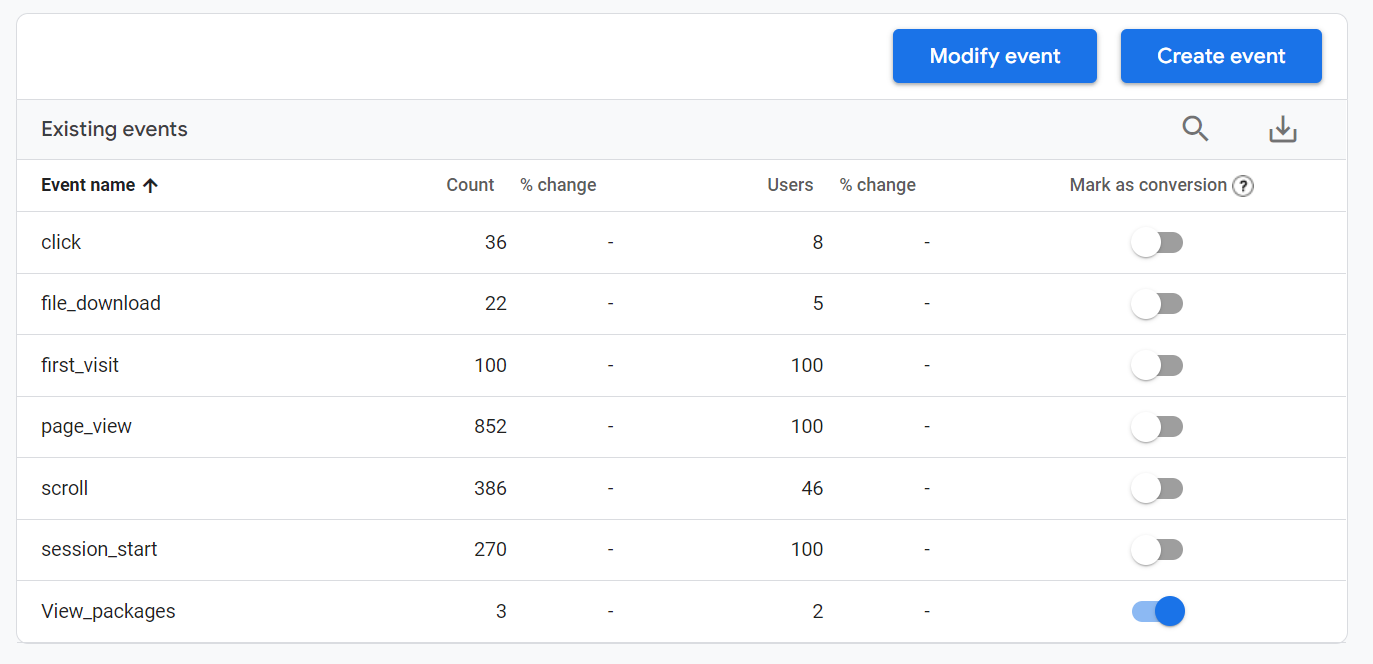
Task: Click the help icon beside Mark as conversion
Action: point(1242,186)
